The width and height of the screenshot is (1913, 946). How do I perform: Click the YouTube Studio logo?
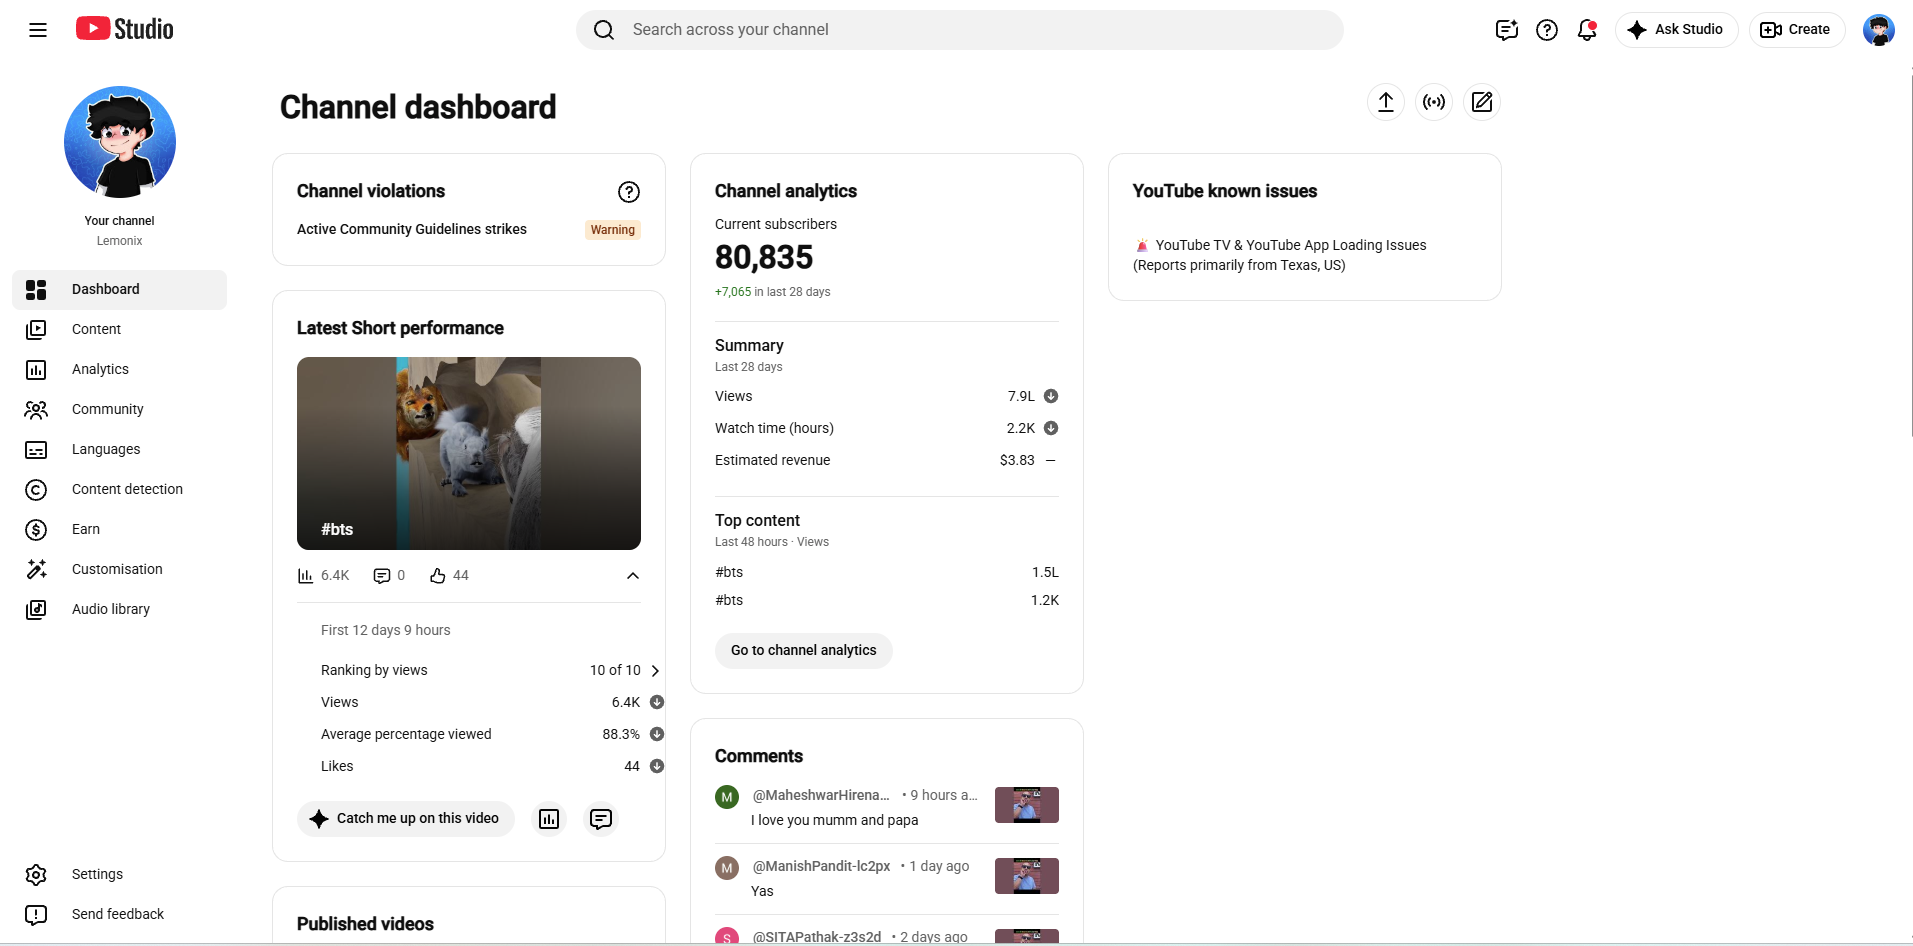point(125,29)
